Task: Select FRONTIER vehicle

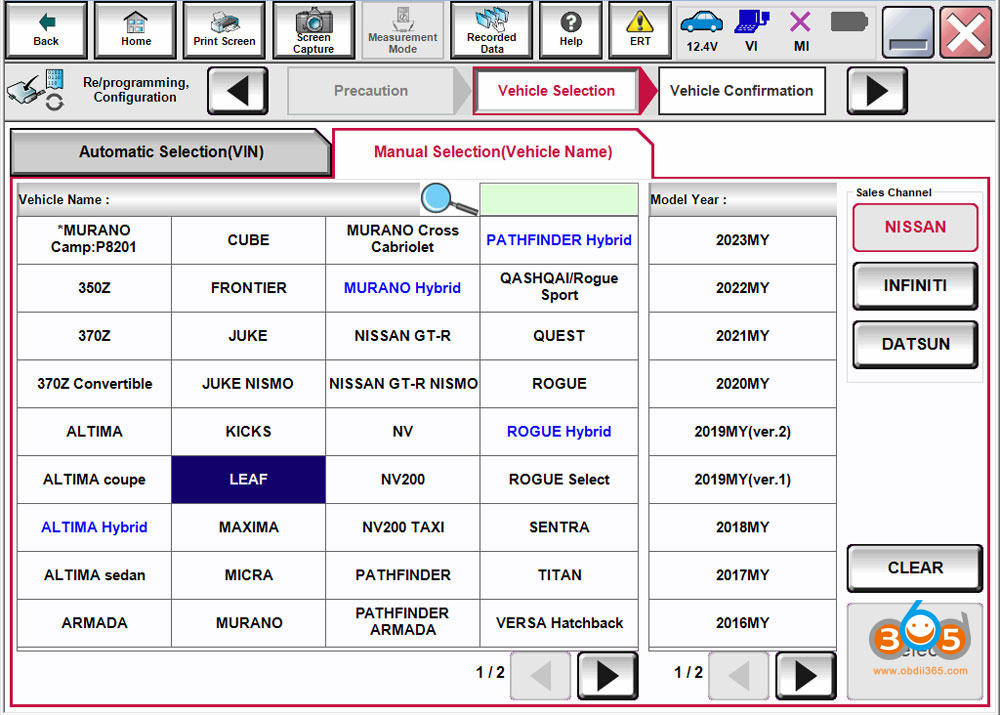Action: pos(248,288)
